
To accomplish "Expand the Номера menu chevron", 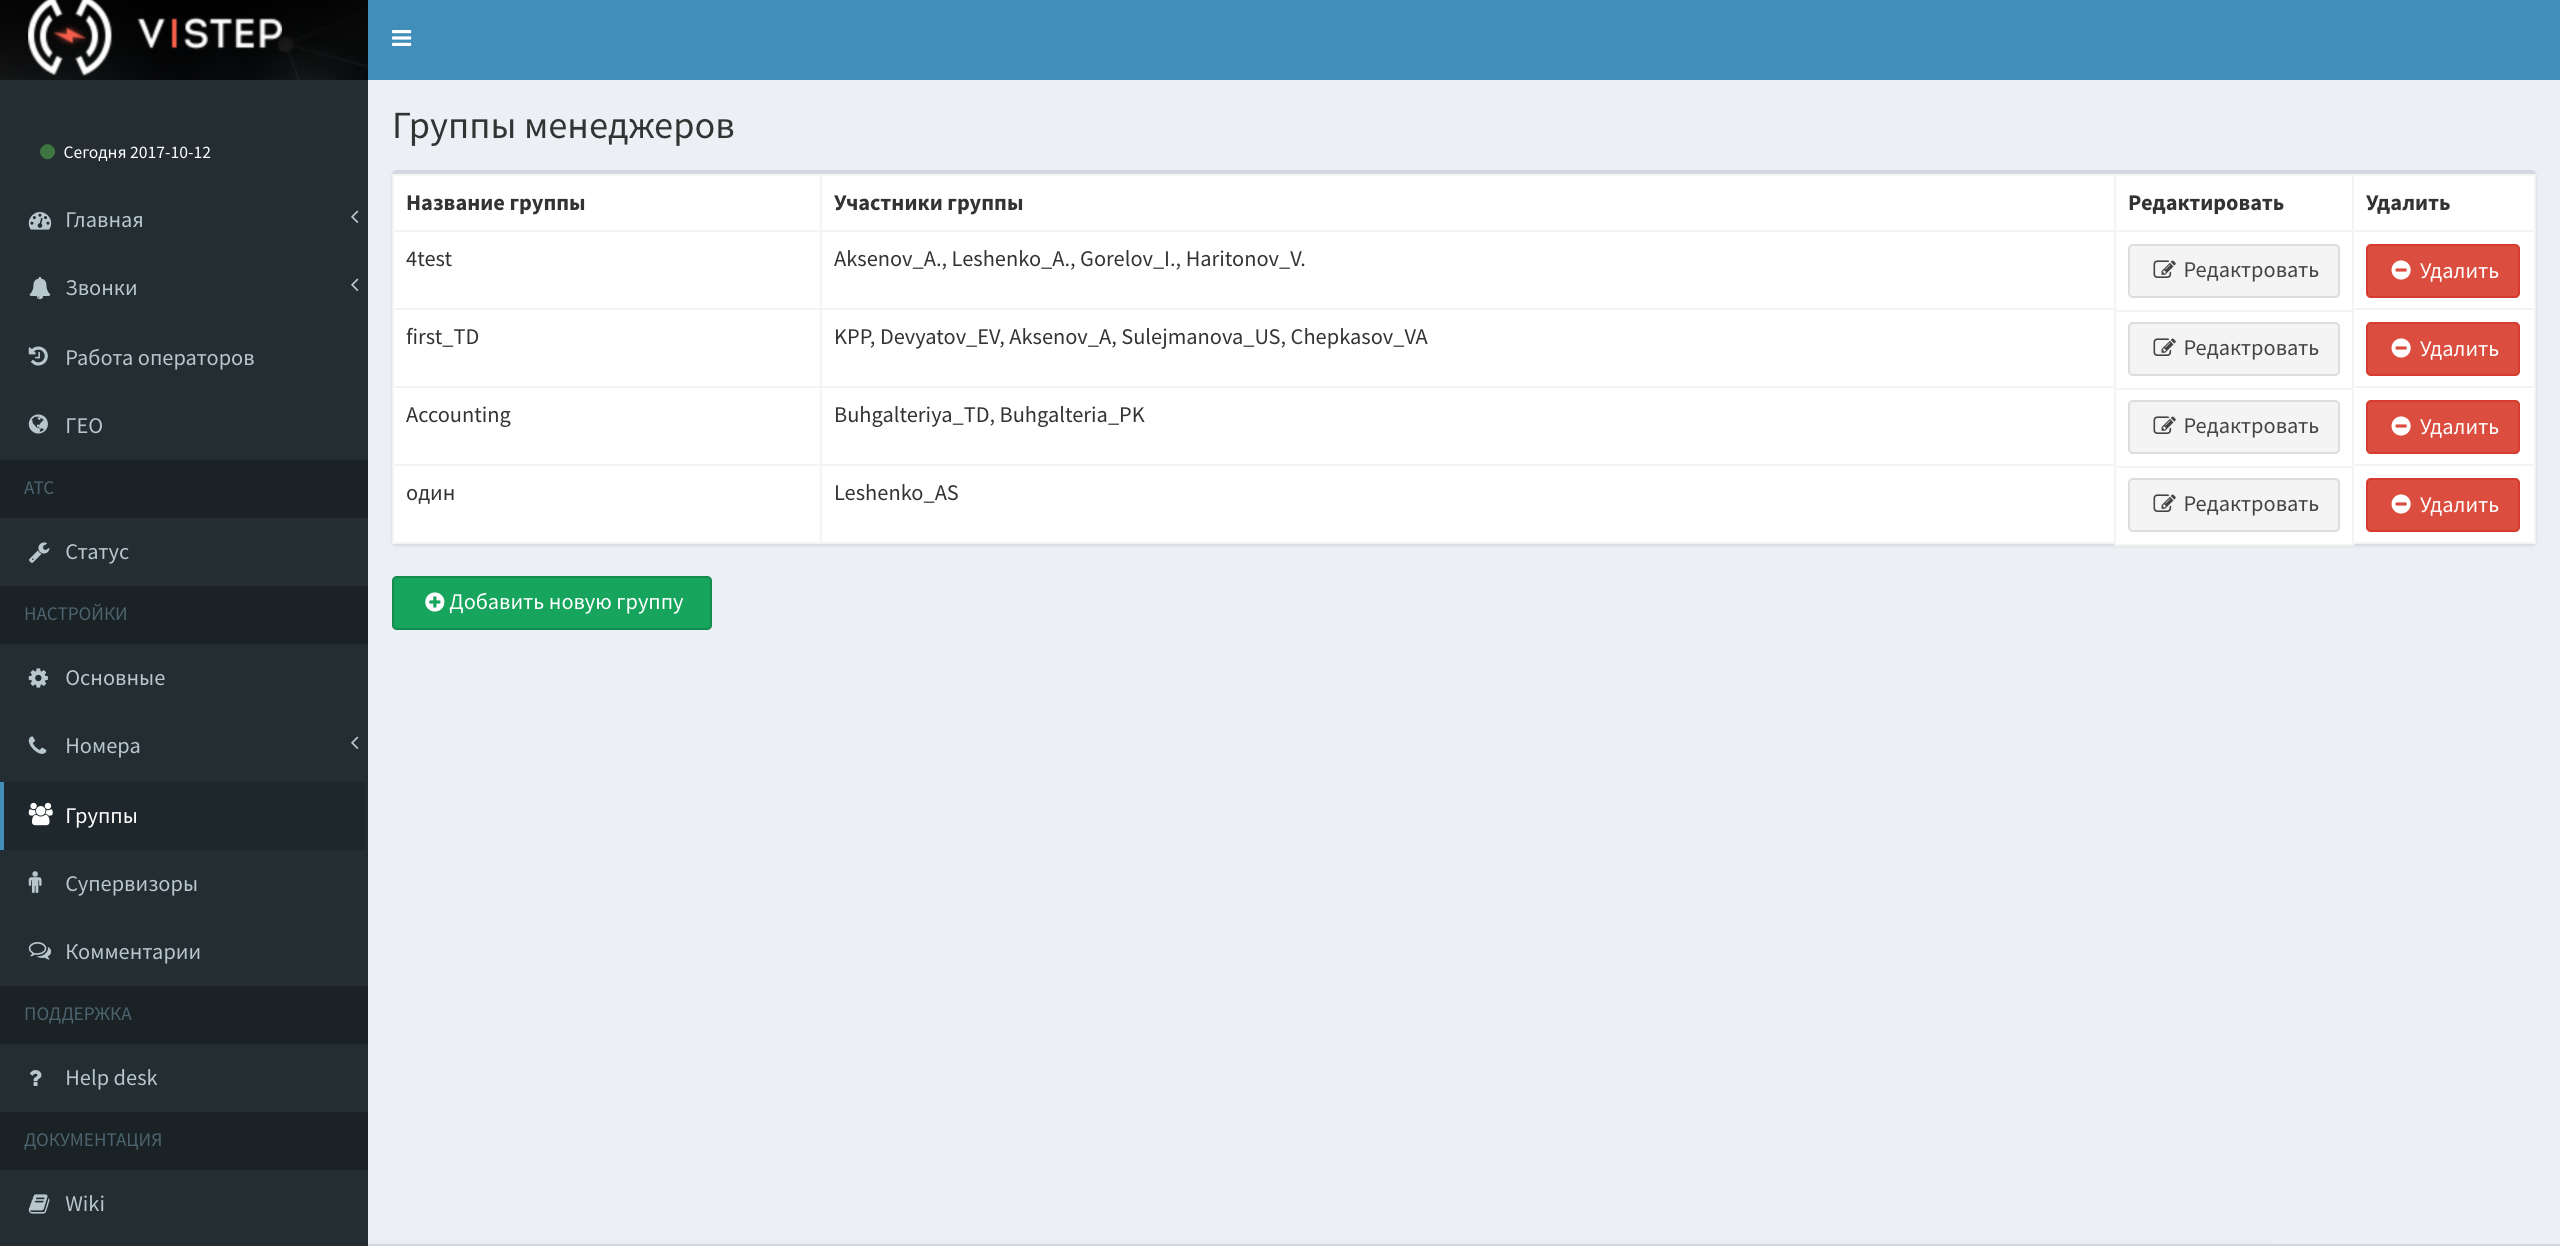I will click(x=355, y=743).
